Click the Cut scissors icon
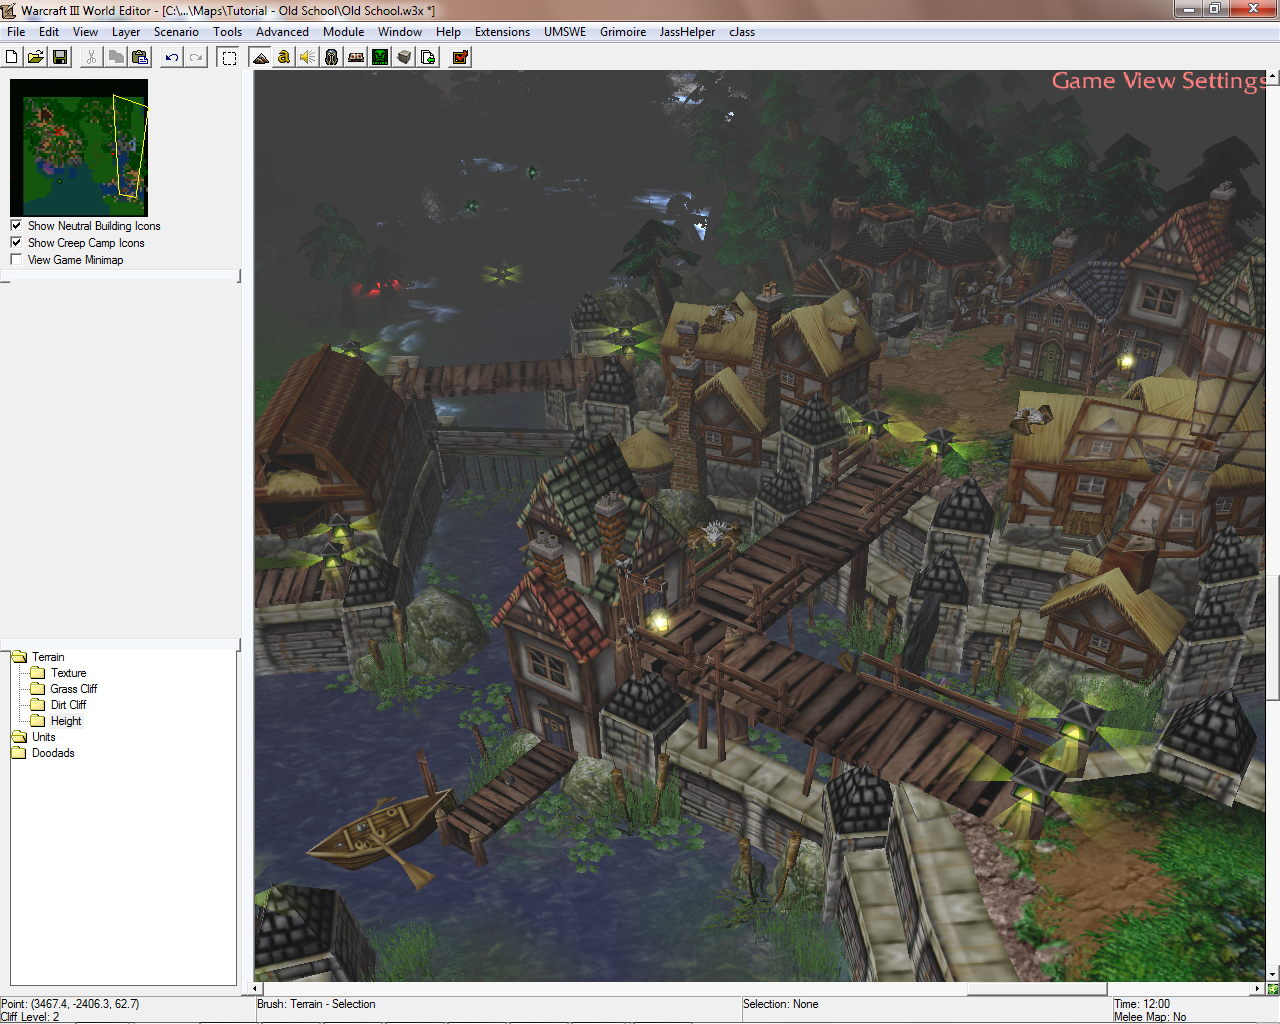Viewport: 1280px width, 1024px height. 92,57
